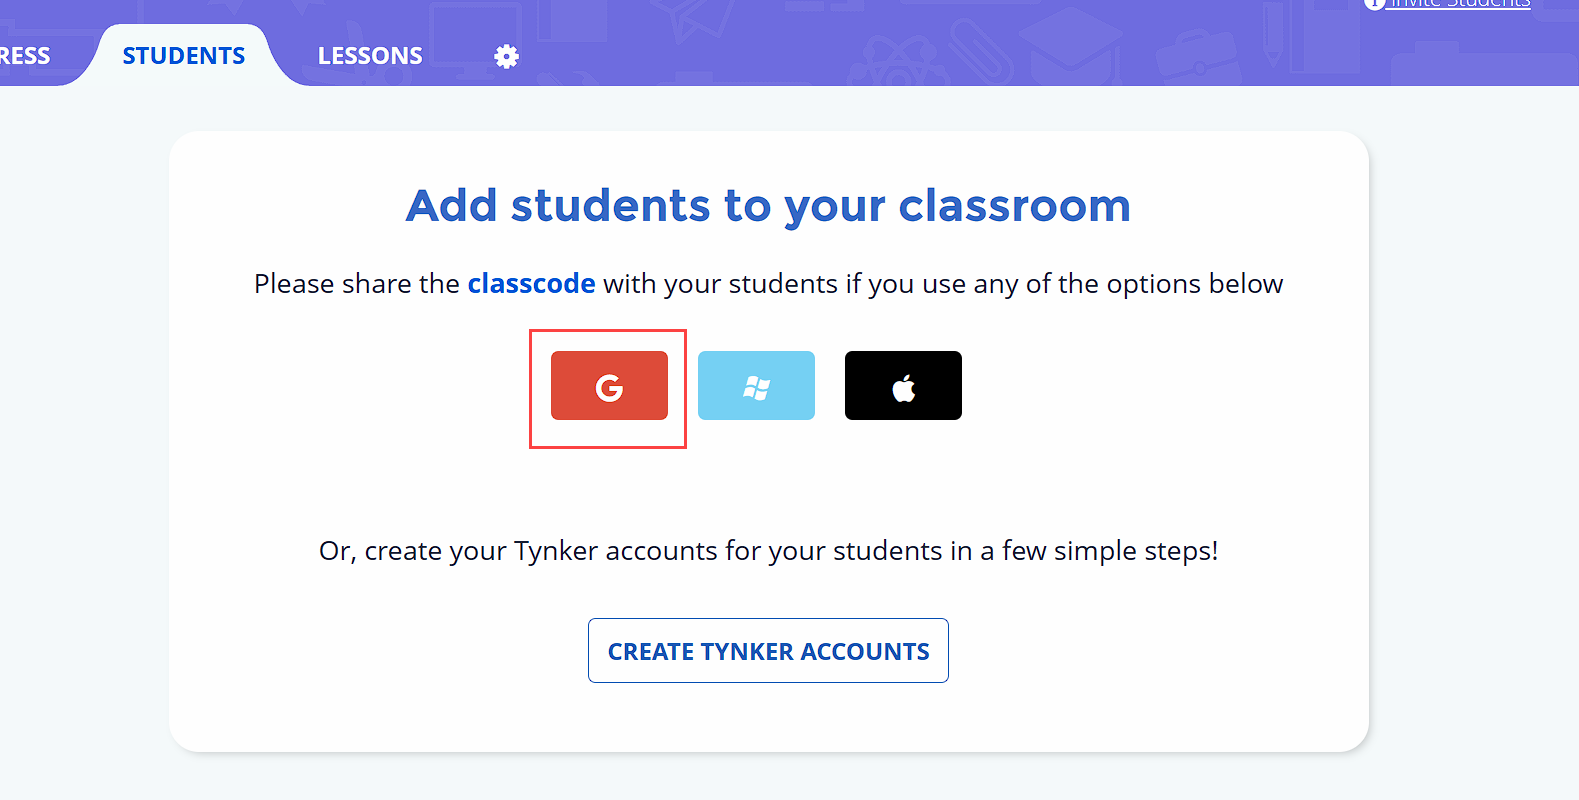Screen dimensions: 1579x800
Task: Click the info icon beside Invite Students
Action: point(1375,3)
